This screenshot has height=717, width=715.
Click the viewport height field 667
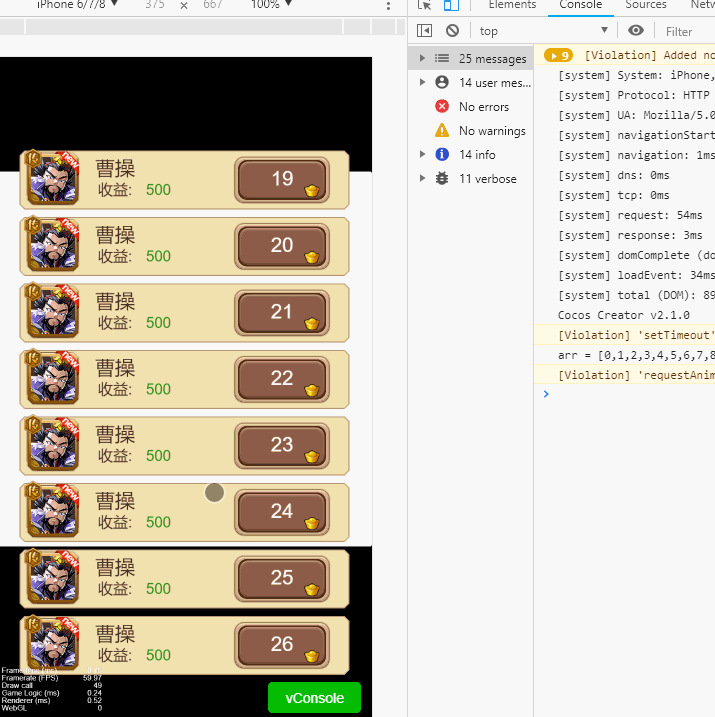pos(213,5)
